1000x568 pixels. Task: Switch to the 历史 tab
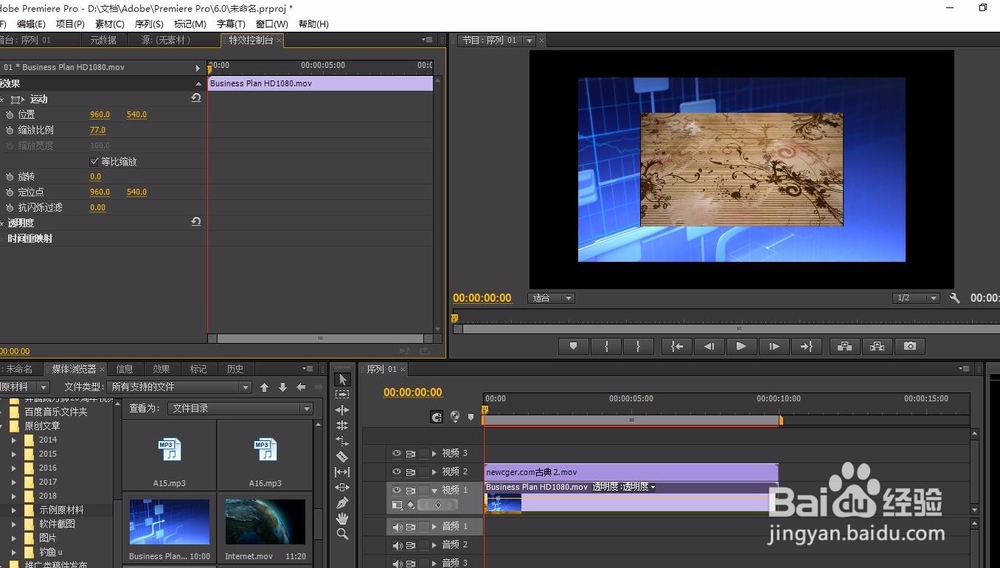[x=235, y=368]
